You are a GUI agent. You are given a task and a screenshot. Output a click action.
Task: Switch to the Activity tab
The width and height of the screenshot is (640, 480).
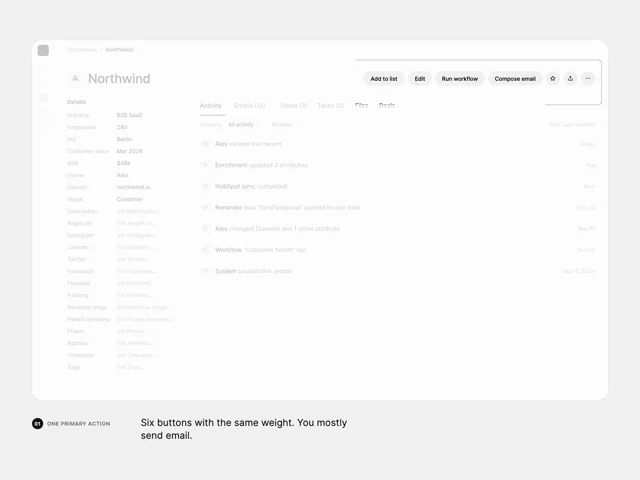point(211,105)
